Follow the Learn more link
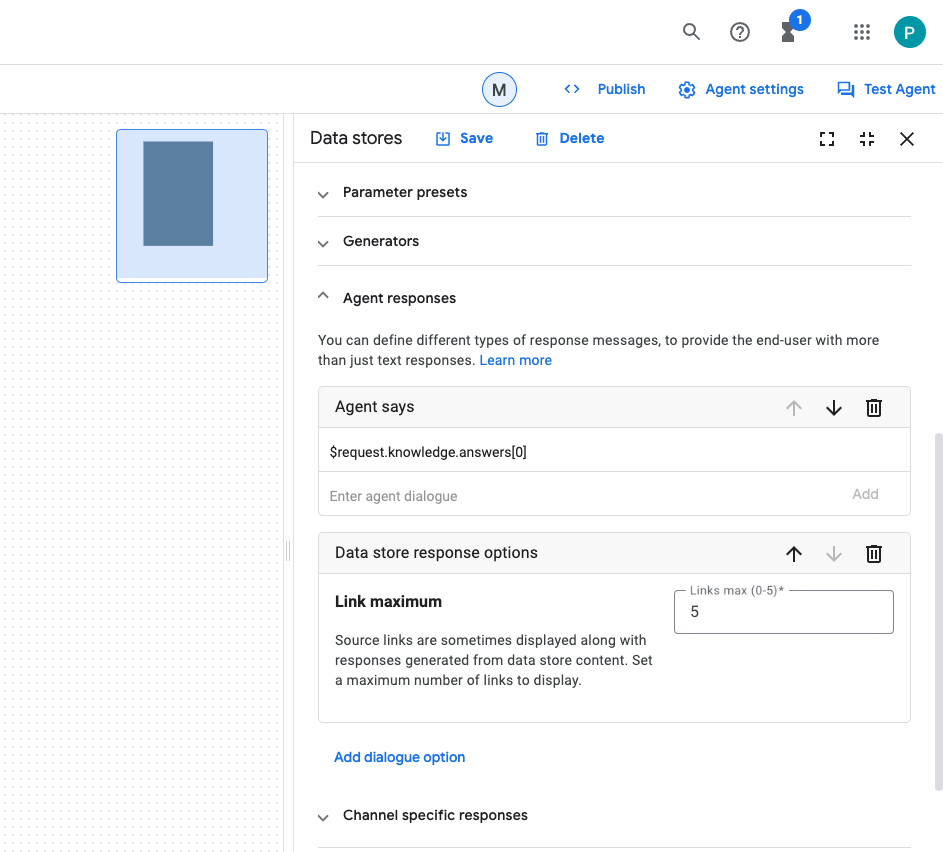This screenshot has width=943, height=852. click(x=515, y=360)
